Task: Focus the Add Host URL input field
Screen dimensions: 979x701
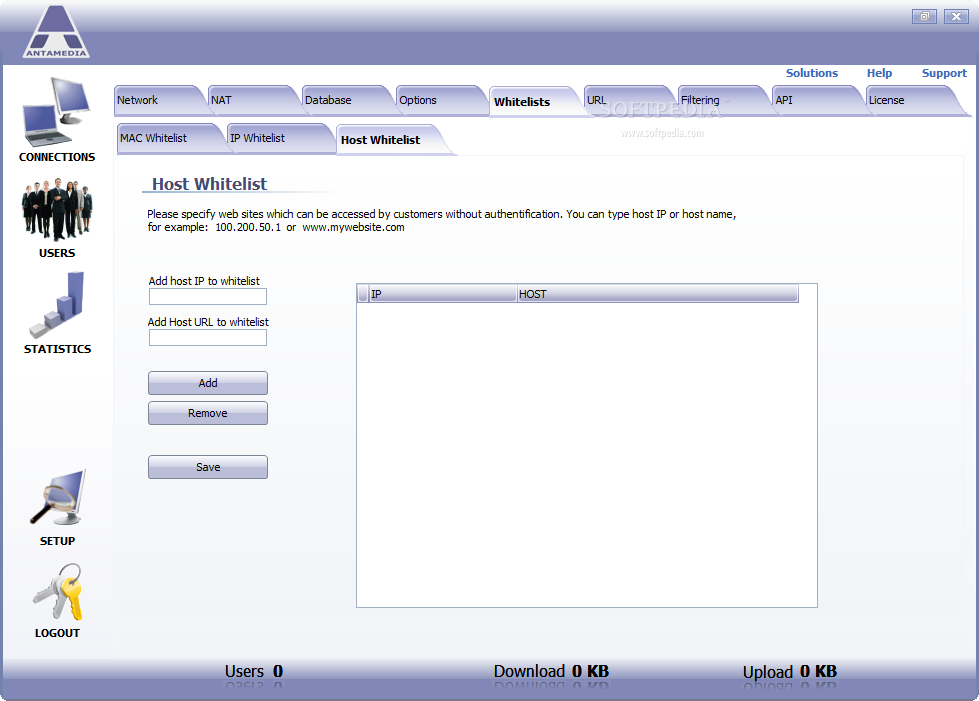Action: click(208, 338)
